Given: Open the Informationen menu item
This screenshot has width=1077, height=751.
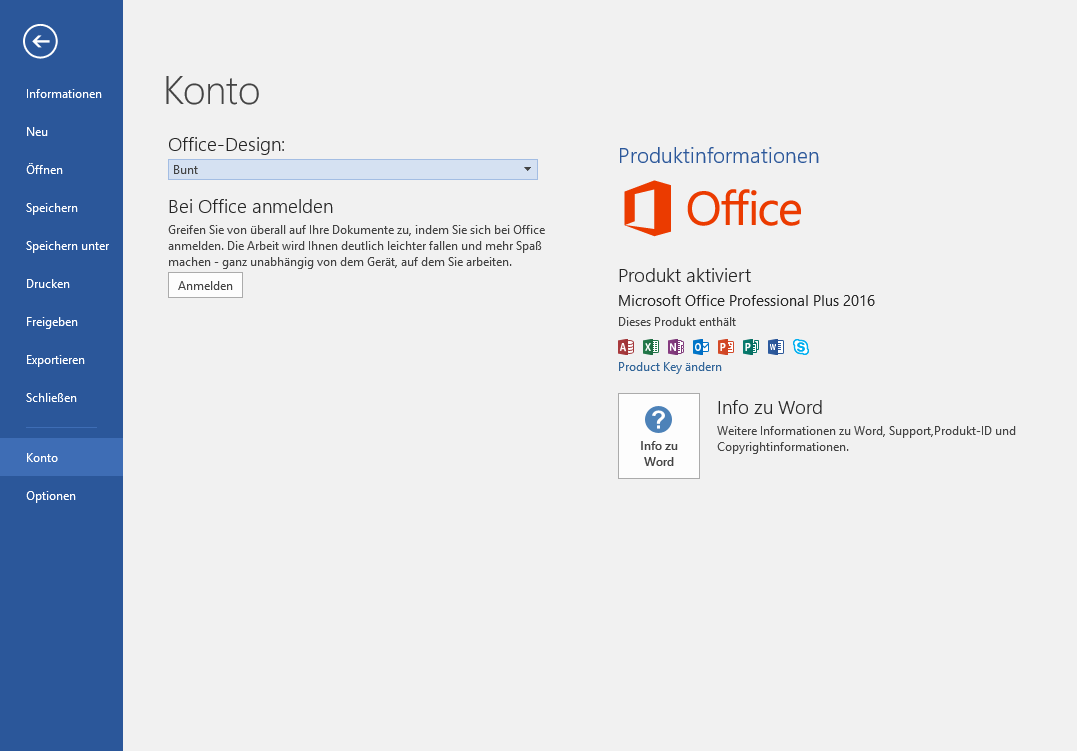Looking at the screenshot, I should (x=62, y=94).
